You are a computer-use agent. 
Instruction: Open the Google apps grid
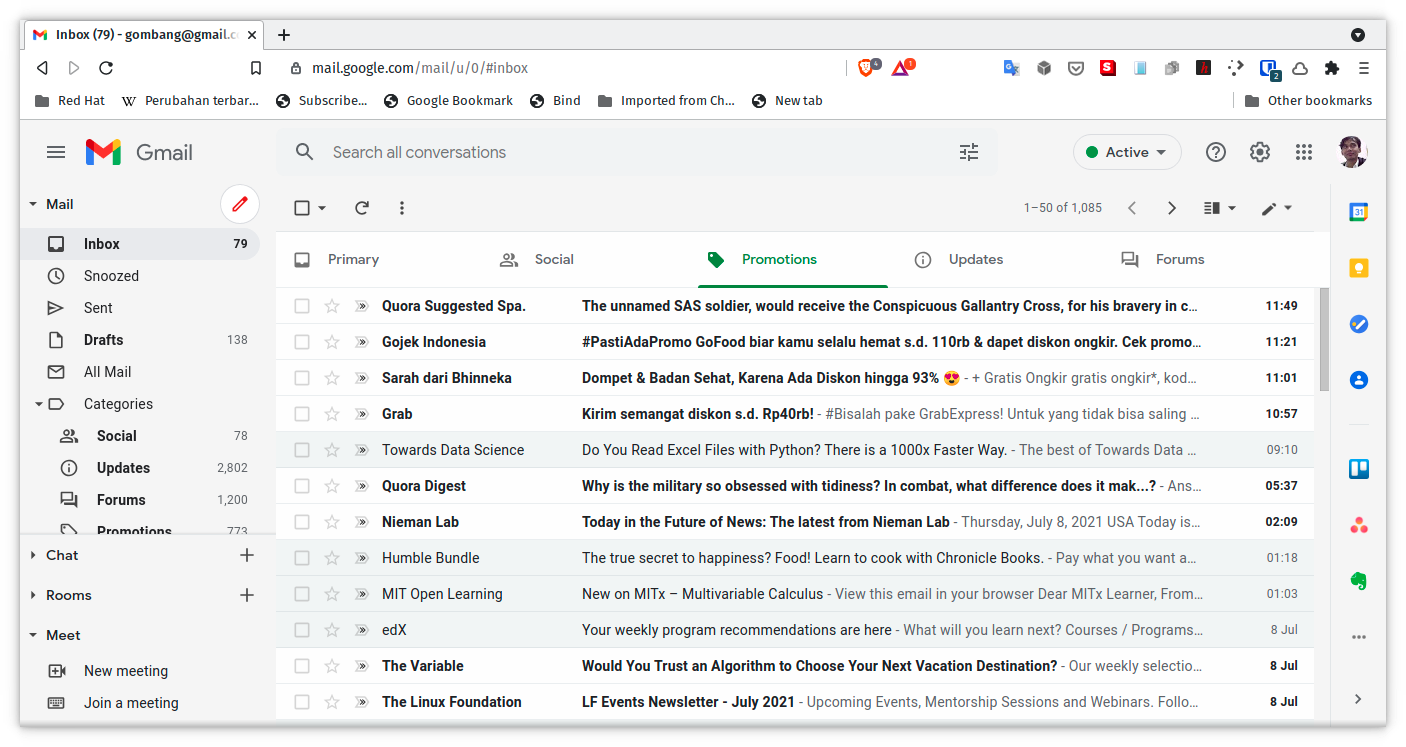click(1304, 152)
